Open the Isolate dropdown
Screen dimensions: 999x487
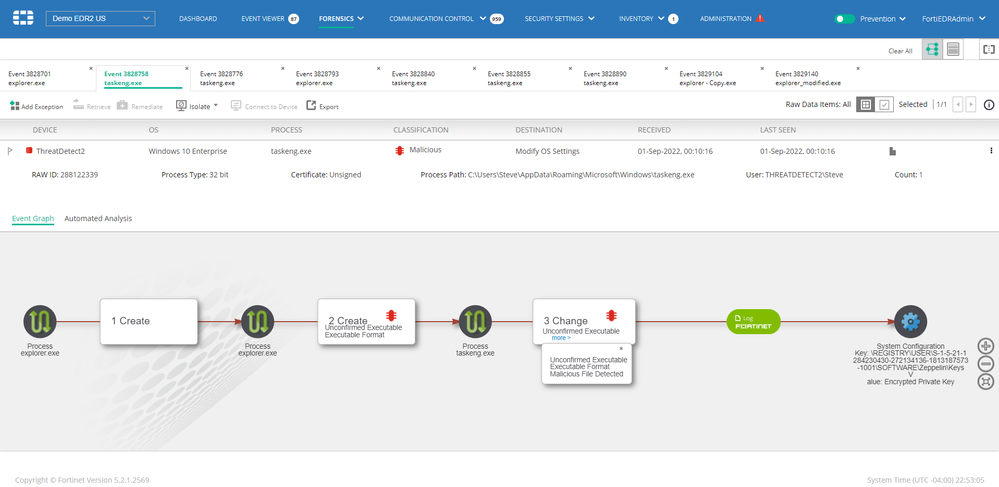(197, 106)
